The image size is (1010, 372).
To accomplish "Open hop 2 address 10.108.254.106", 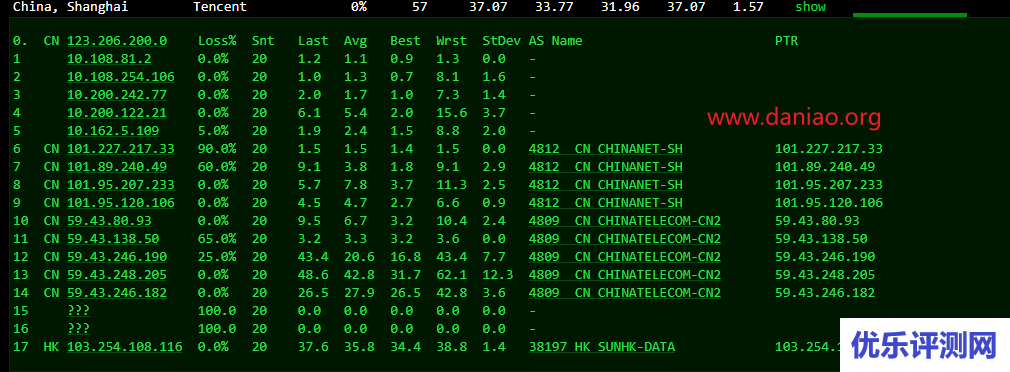I will pyautogui.click(x=121, y=77).
